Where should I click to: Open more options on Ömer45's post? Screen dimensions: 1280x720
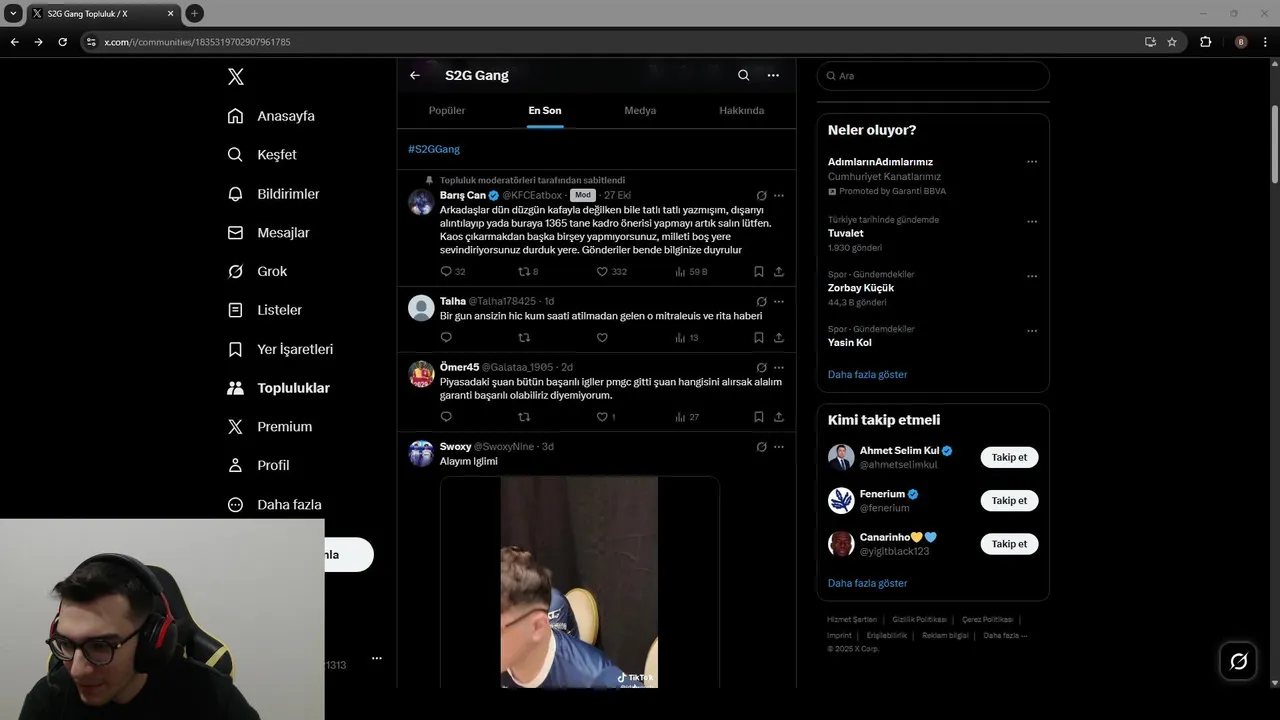779,367
